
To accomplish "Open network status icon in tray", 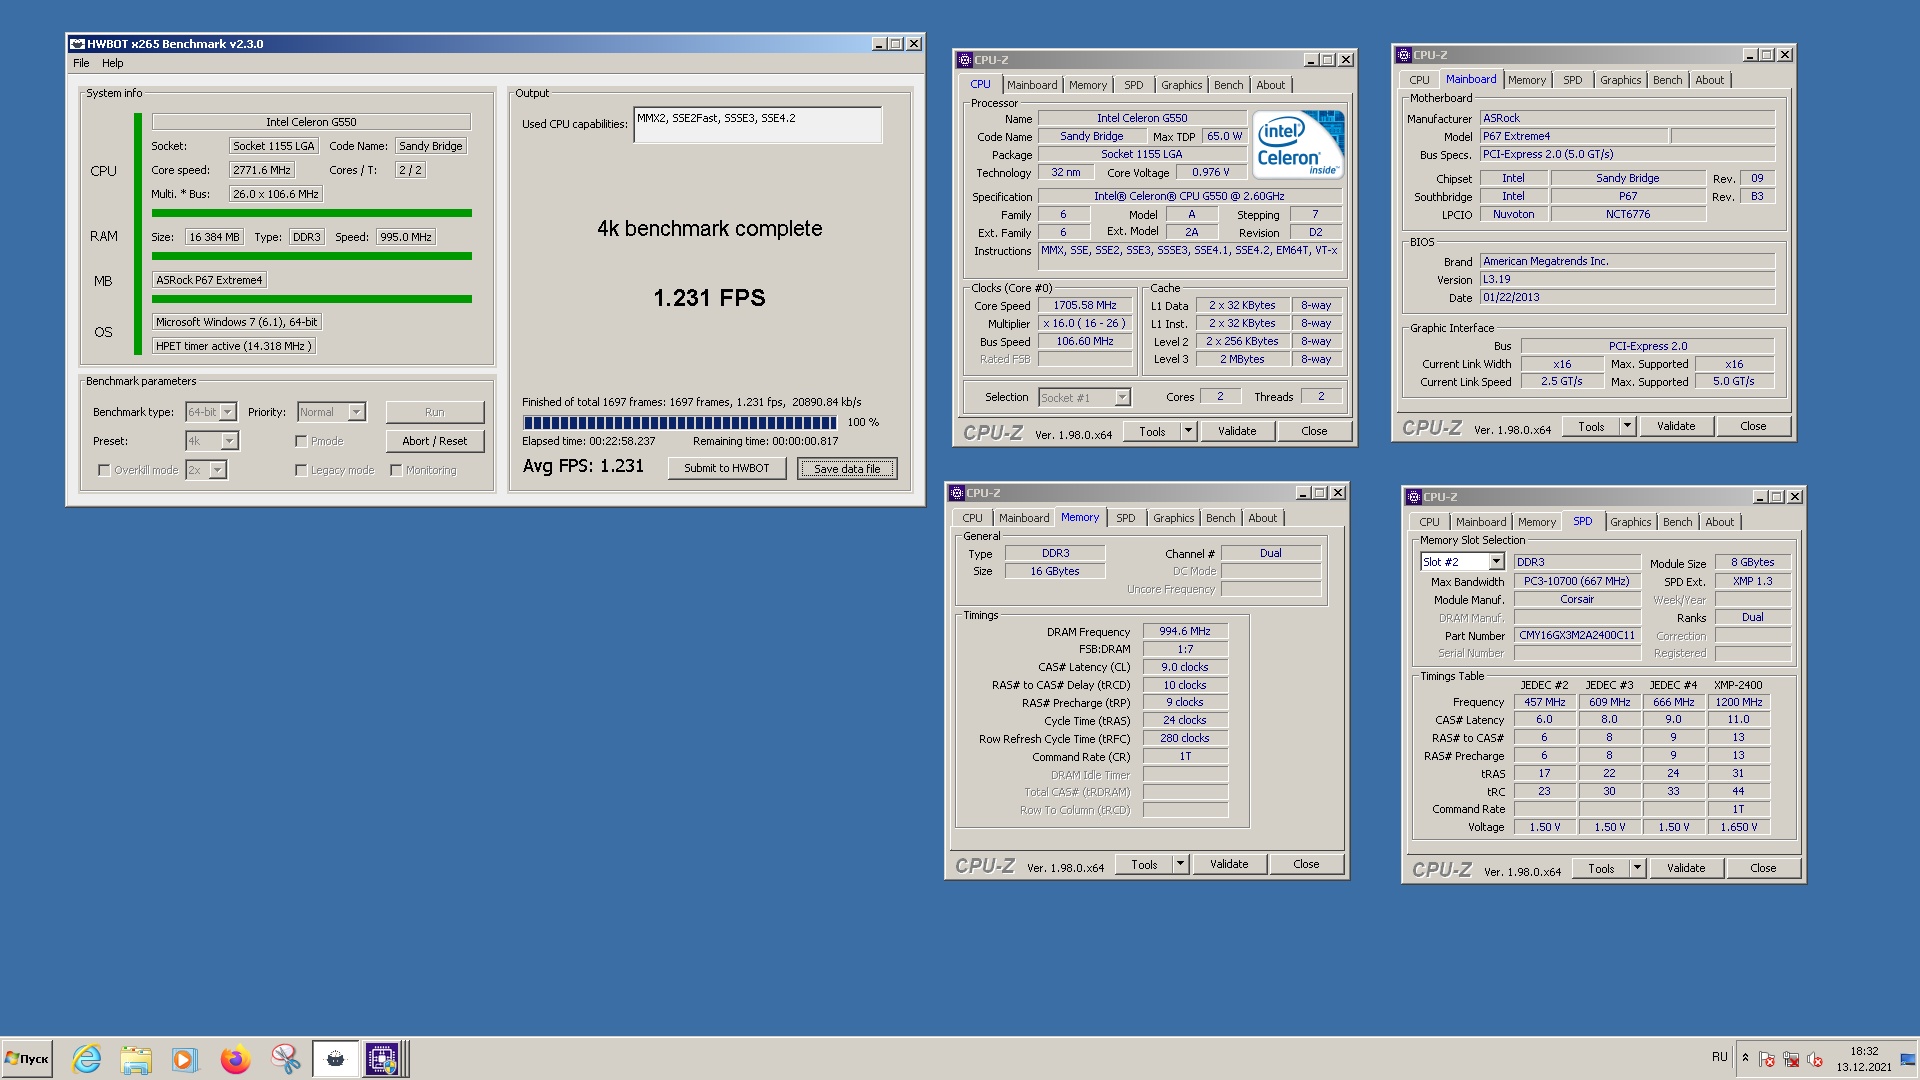I will click(1791, 1059).
